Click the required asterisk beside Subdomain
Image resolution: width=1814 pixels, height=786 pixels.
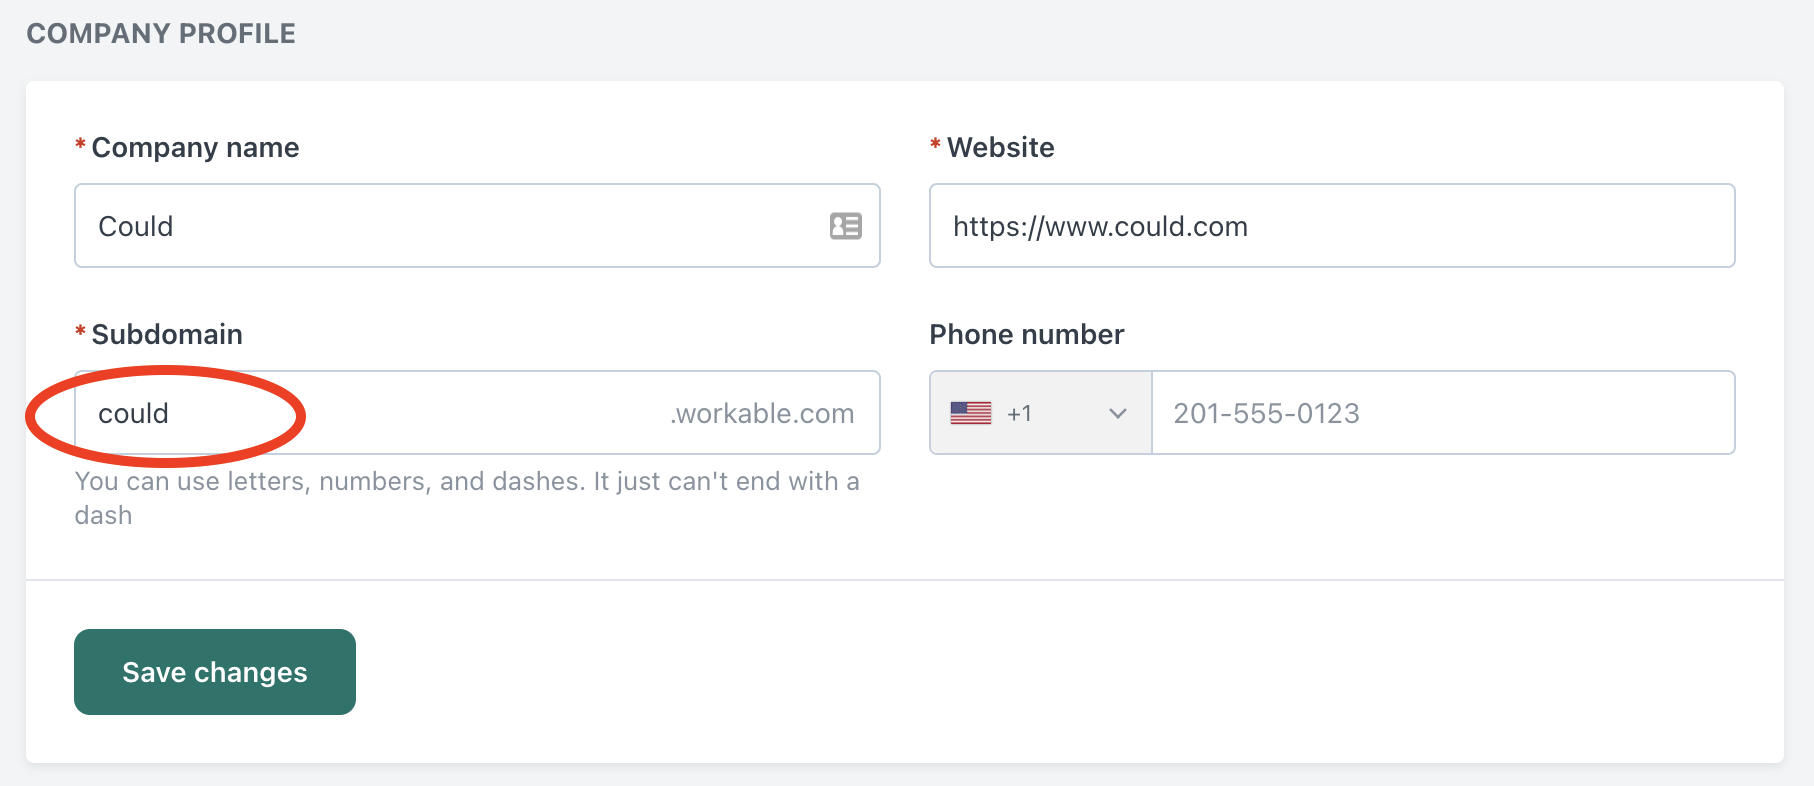(x=80, y=332)
